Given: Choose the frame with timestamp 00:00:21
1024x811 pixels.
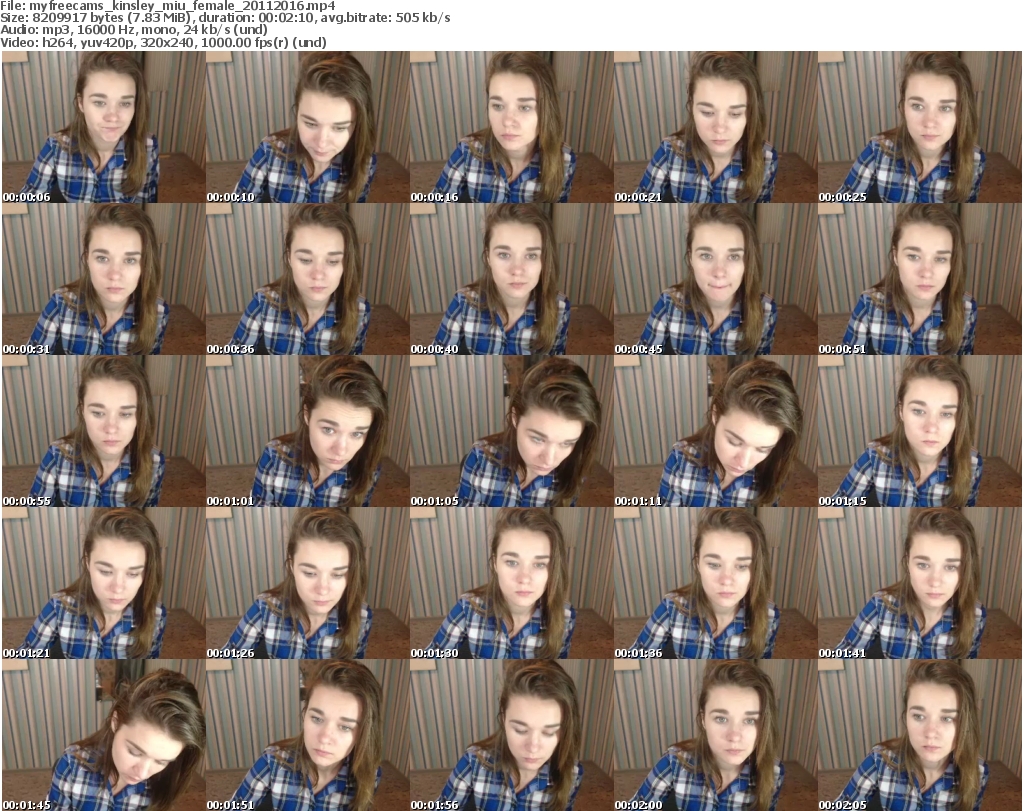Looking at the screenshot, I should point(715,127).
